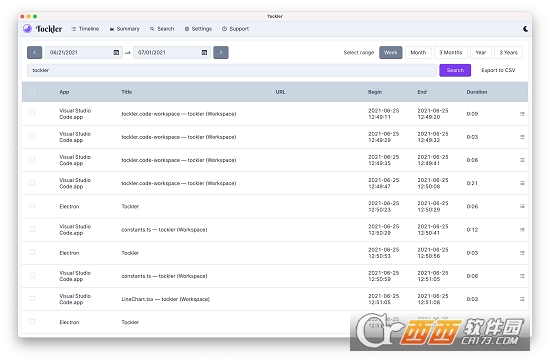This screenshot has width=550, height=361.
Task: Check the Electron row beginning 12:50:23
Action: tap(32, 206)
